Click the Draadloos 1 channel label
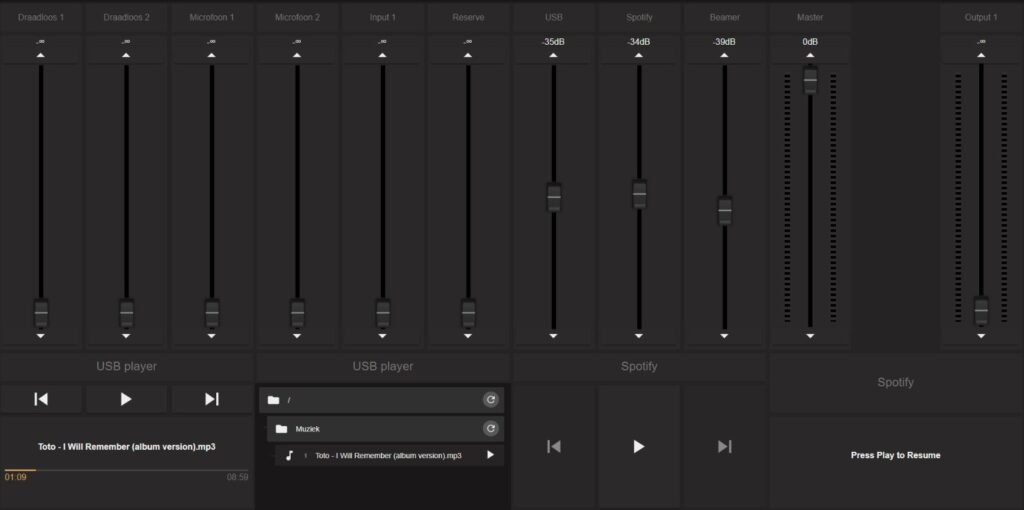The height and width of the screenshot is (510, 1024). (41, 18)
